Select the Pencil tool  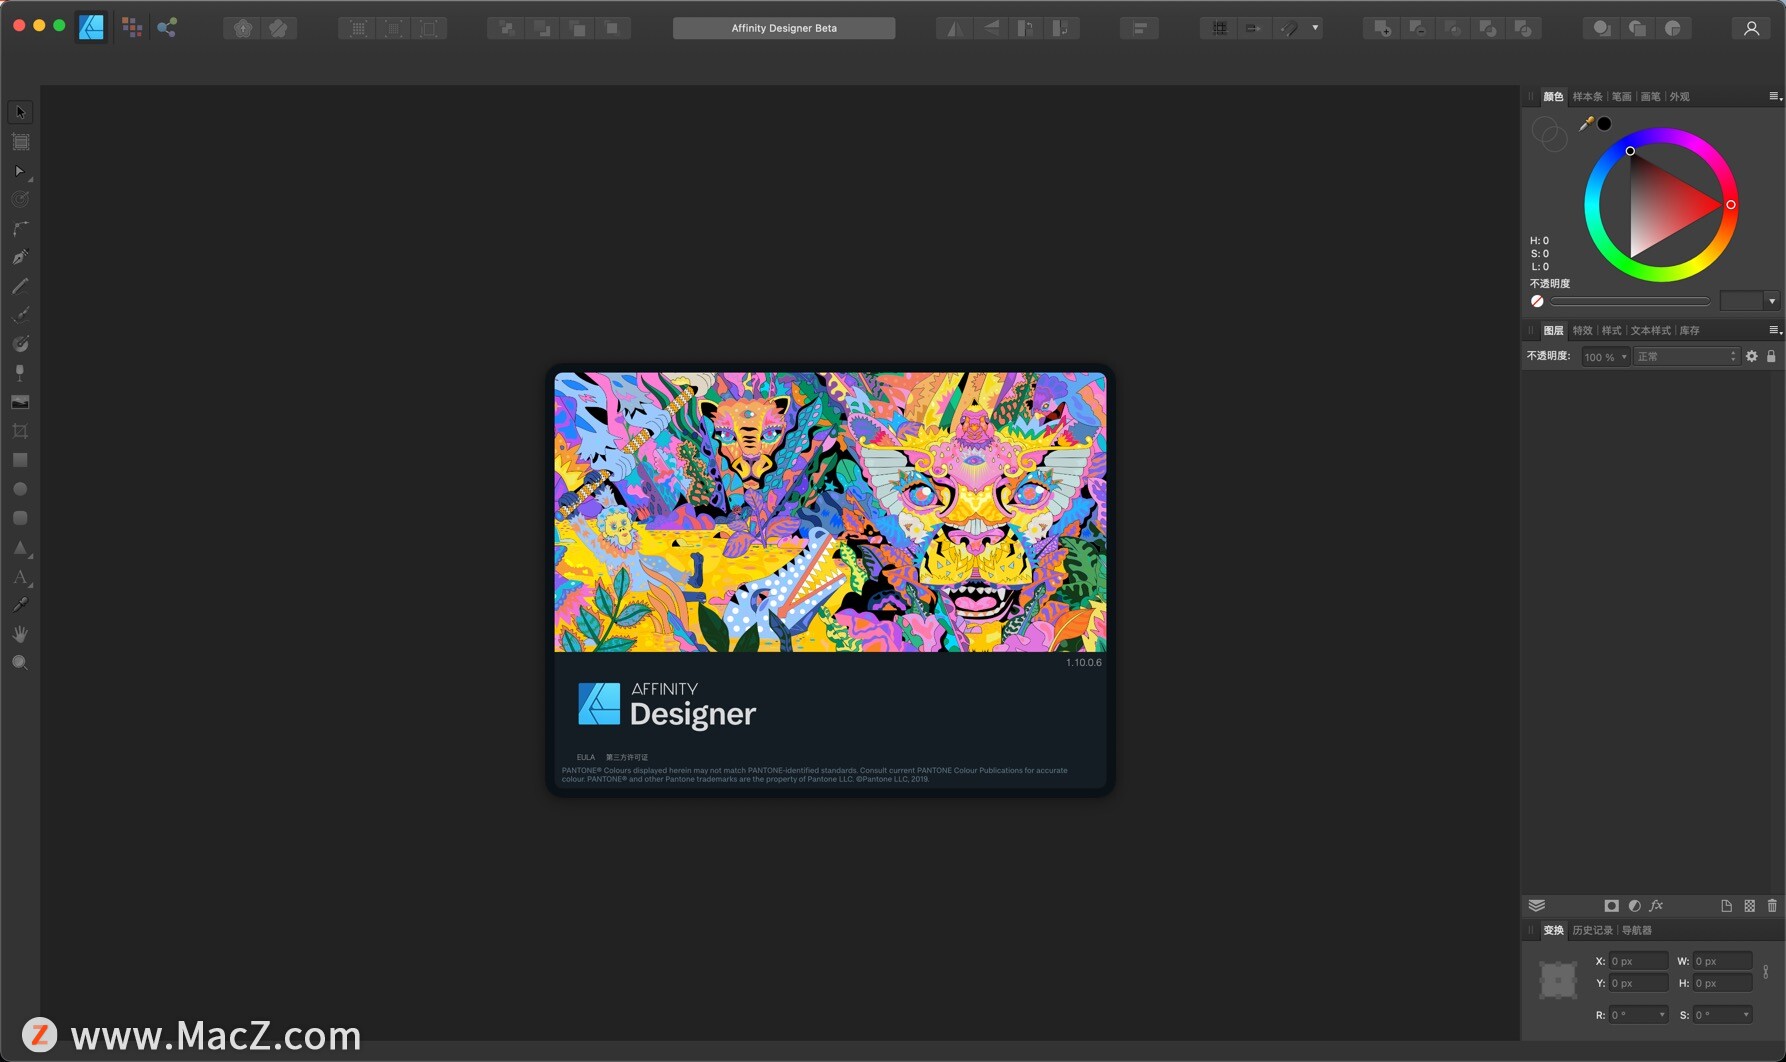coord(20,286)
